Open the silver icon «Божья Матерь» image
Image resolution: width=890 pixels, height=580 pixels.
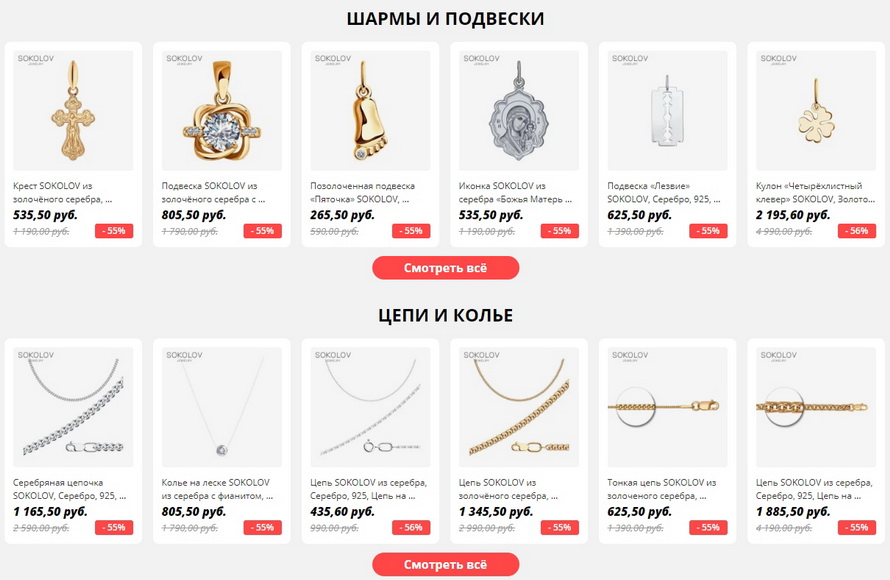(x=519, y=111)
